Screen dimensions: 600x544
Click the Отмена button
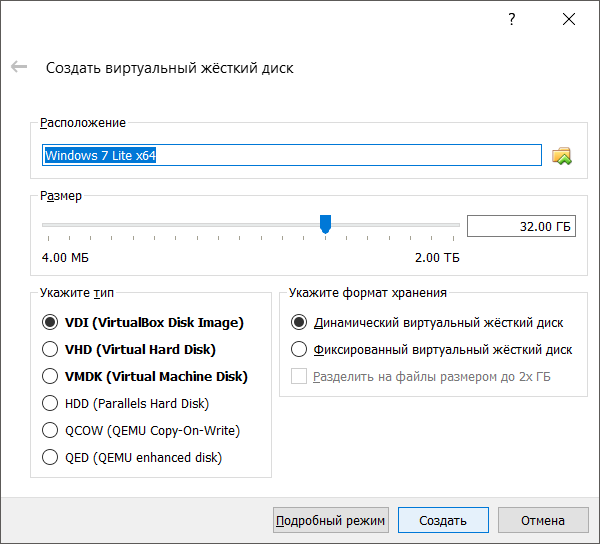[x=543, y=520]
